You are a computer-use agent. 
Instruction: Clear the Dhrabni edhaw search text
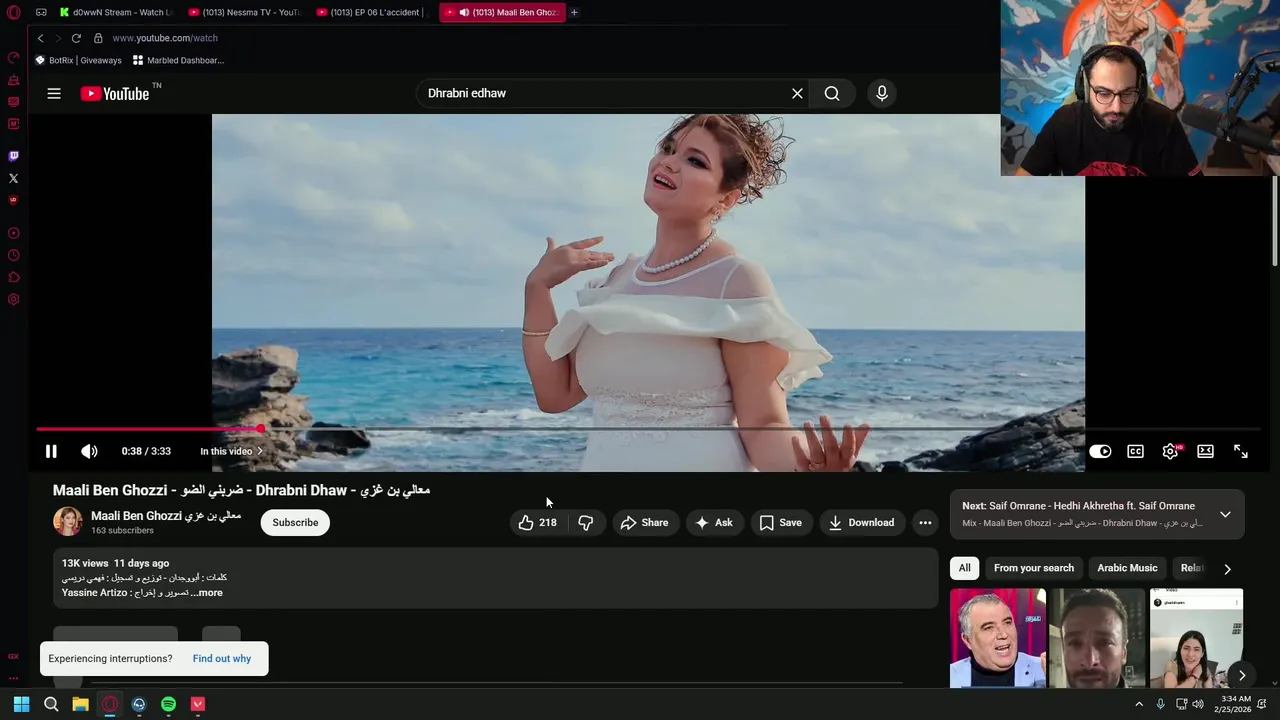797,93
